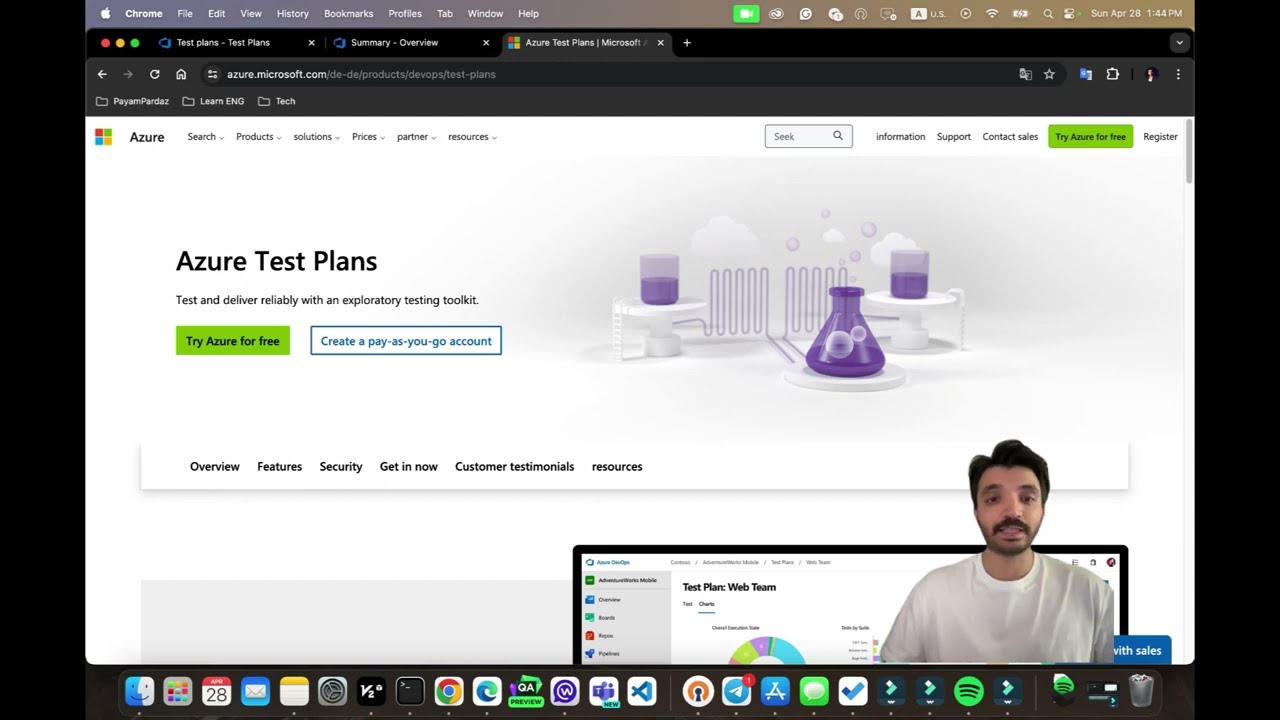Click the address bar URL
Image resolution: width=1280 pixels, height=720 pixels.
(x=361, y=74)
